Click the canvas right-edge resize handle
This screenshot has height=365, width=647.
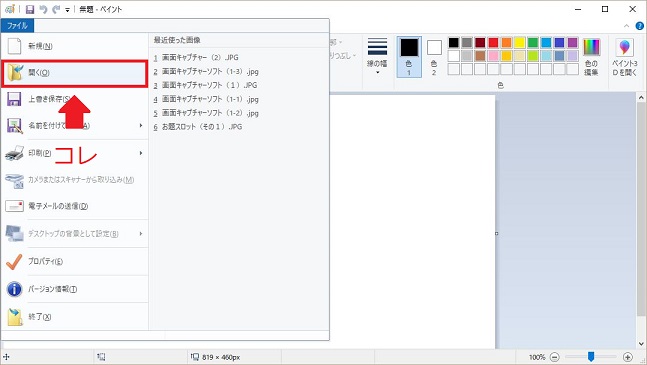click(x=496, y=233)
